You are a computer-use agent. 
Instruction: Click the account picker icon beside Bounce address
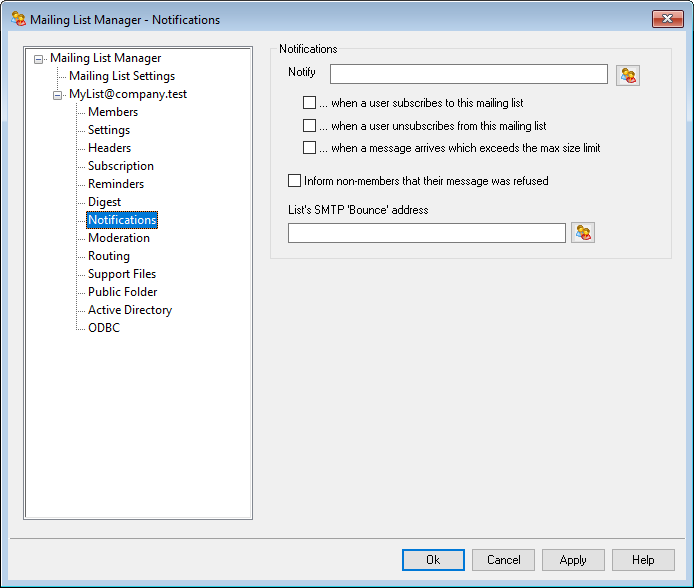[x=583, y=233]
